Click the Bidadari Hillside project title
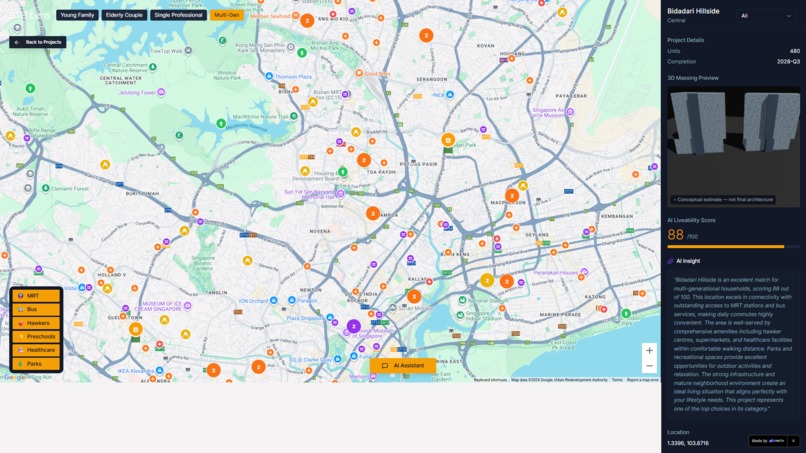 point(693,11)
